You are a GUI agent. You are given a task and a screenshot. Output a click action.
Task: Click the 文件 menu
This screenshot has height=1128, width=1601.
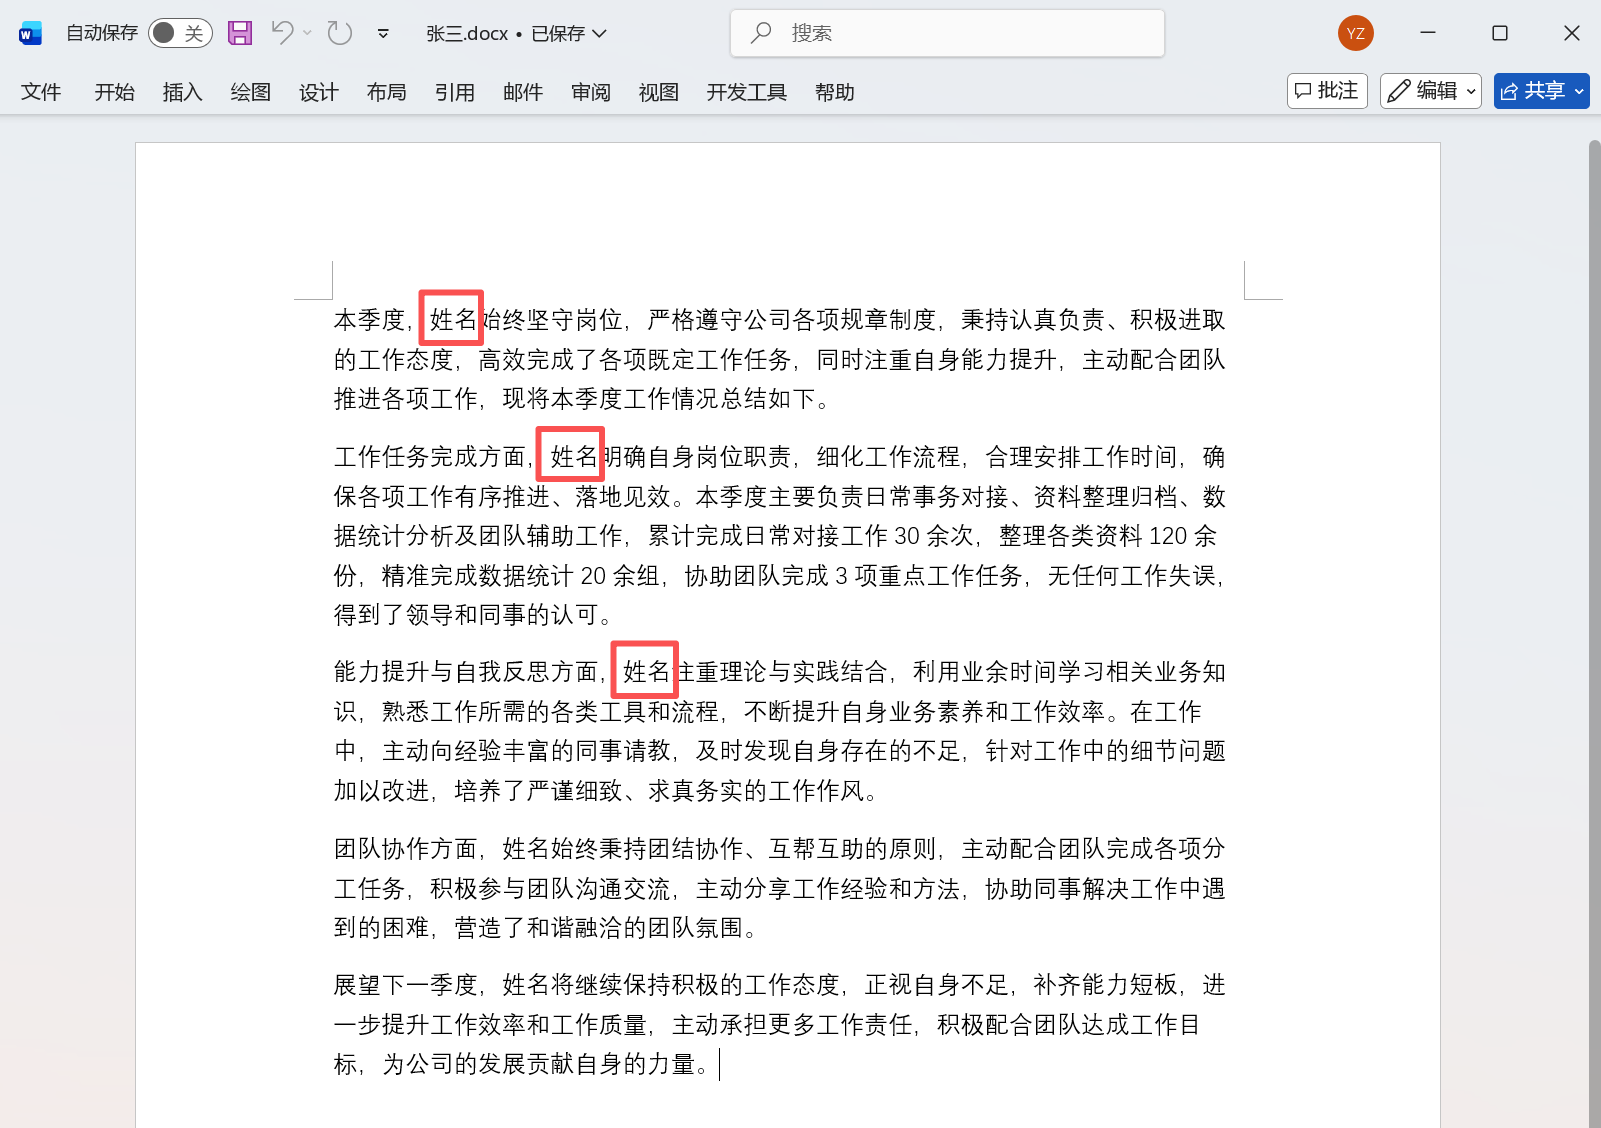click(x=41, y=91)
